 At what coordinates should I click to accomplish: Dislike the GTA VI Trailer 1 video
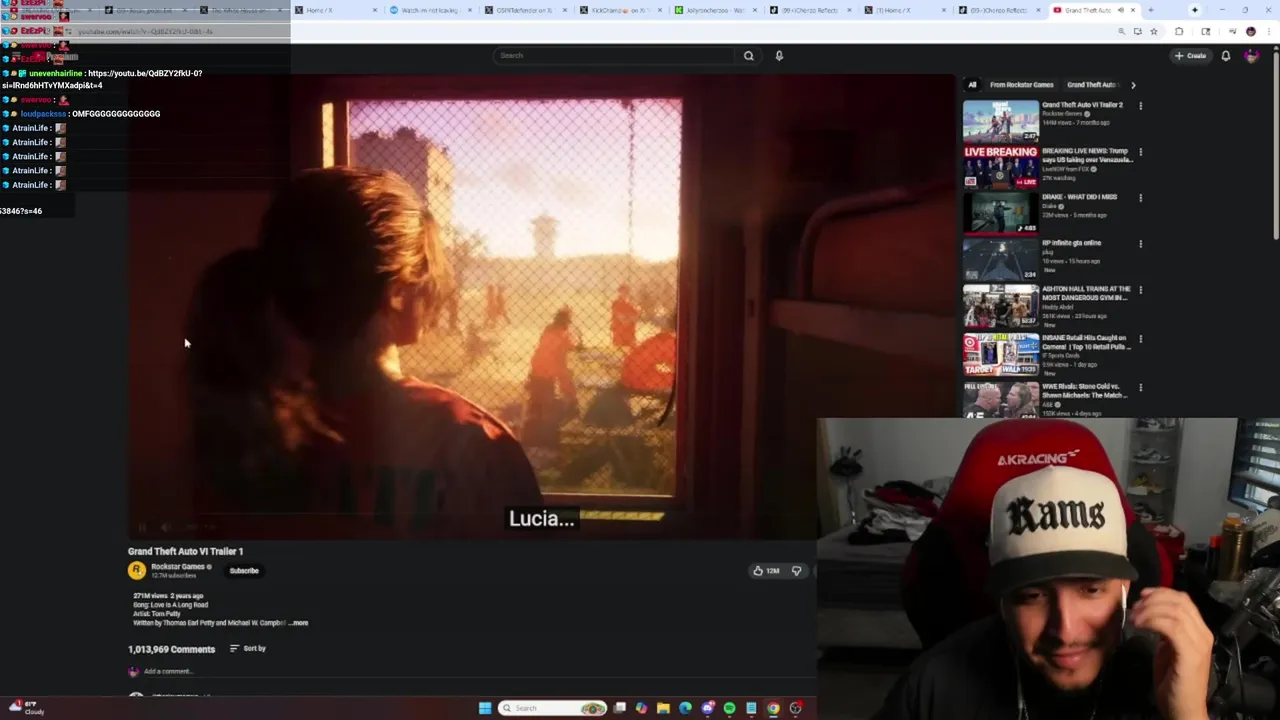796,571
